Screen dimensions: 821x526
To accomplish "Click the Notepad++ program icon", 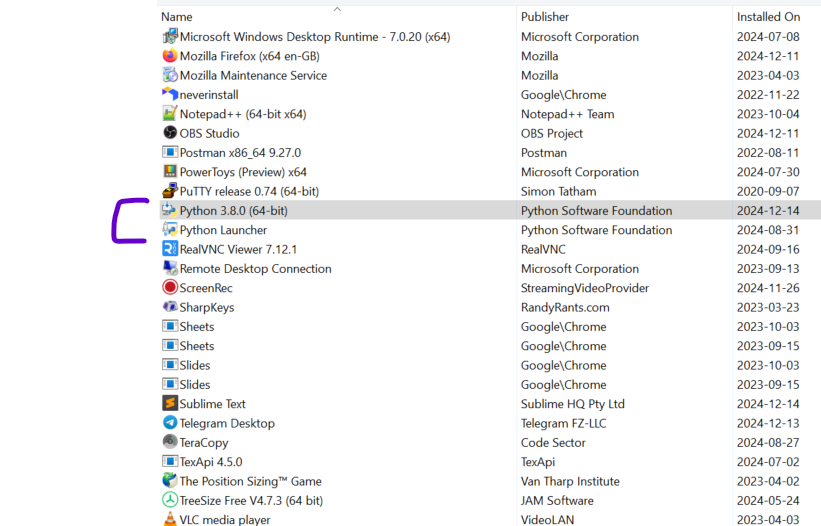I will tap(170, 114).
